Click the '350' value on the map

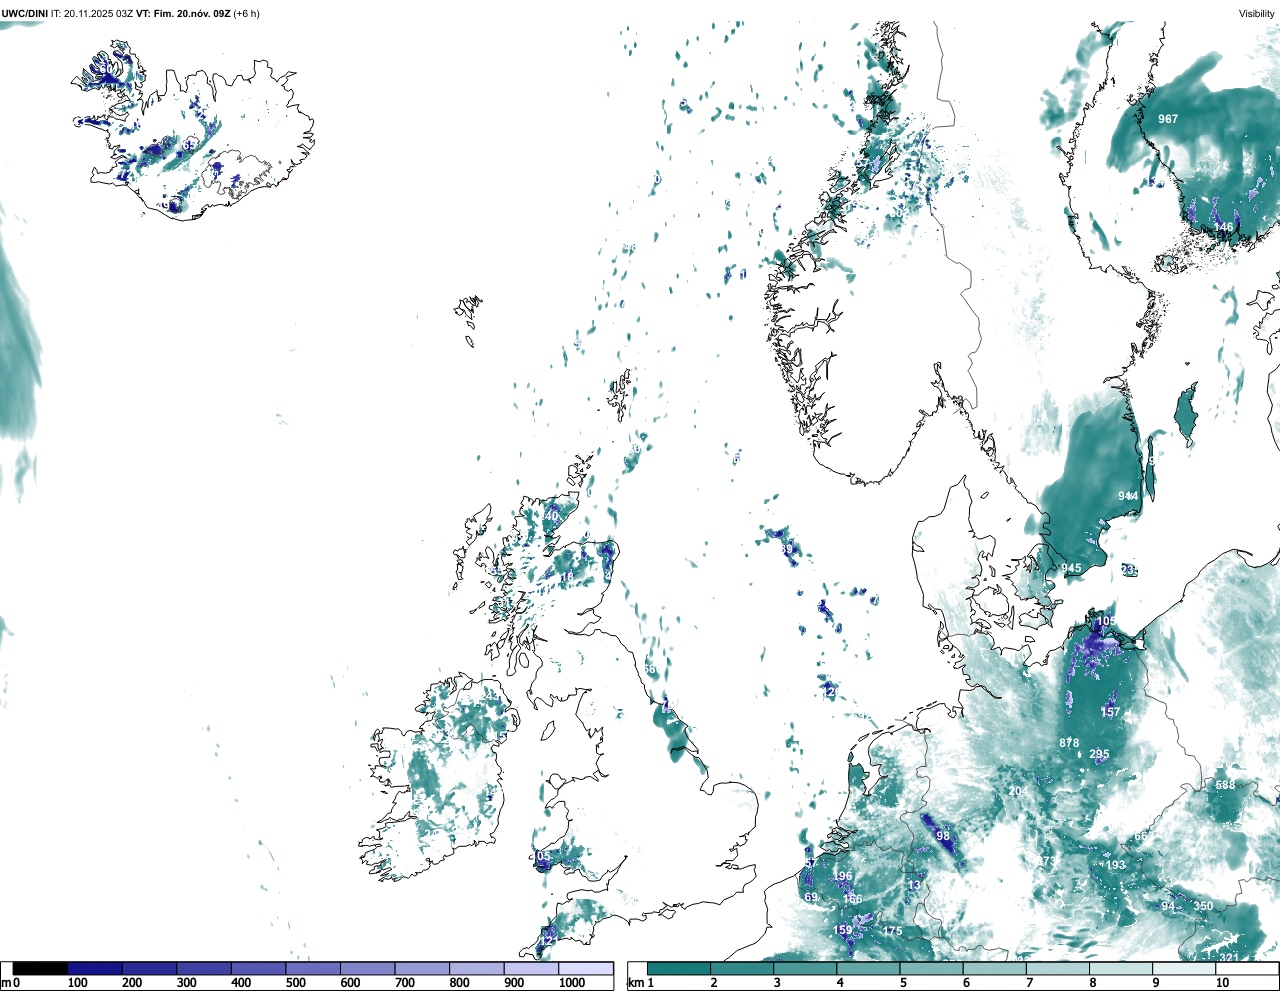click(x=1203, y=907)
